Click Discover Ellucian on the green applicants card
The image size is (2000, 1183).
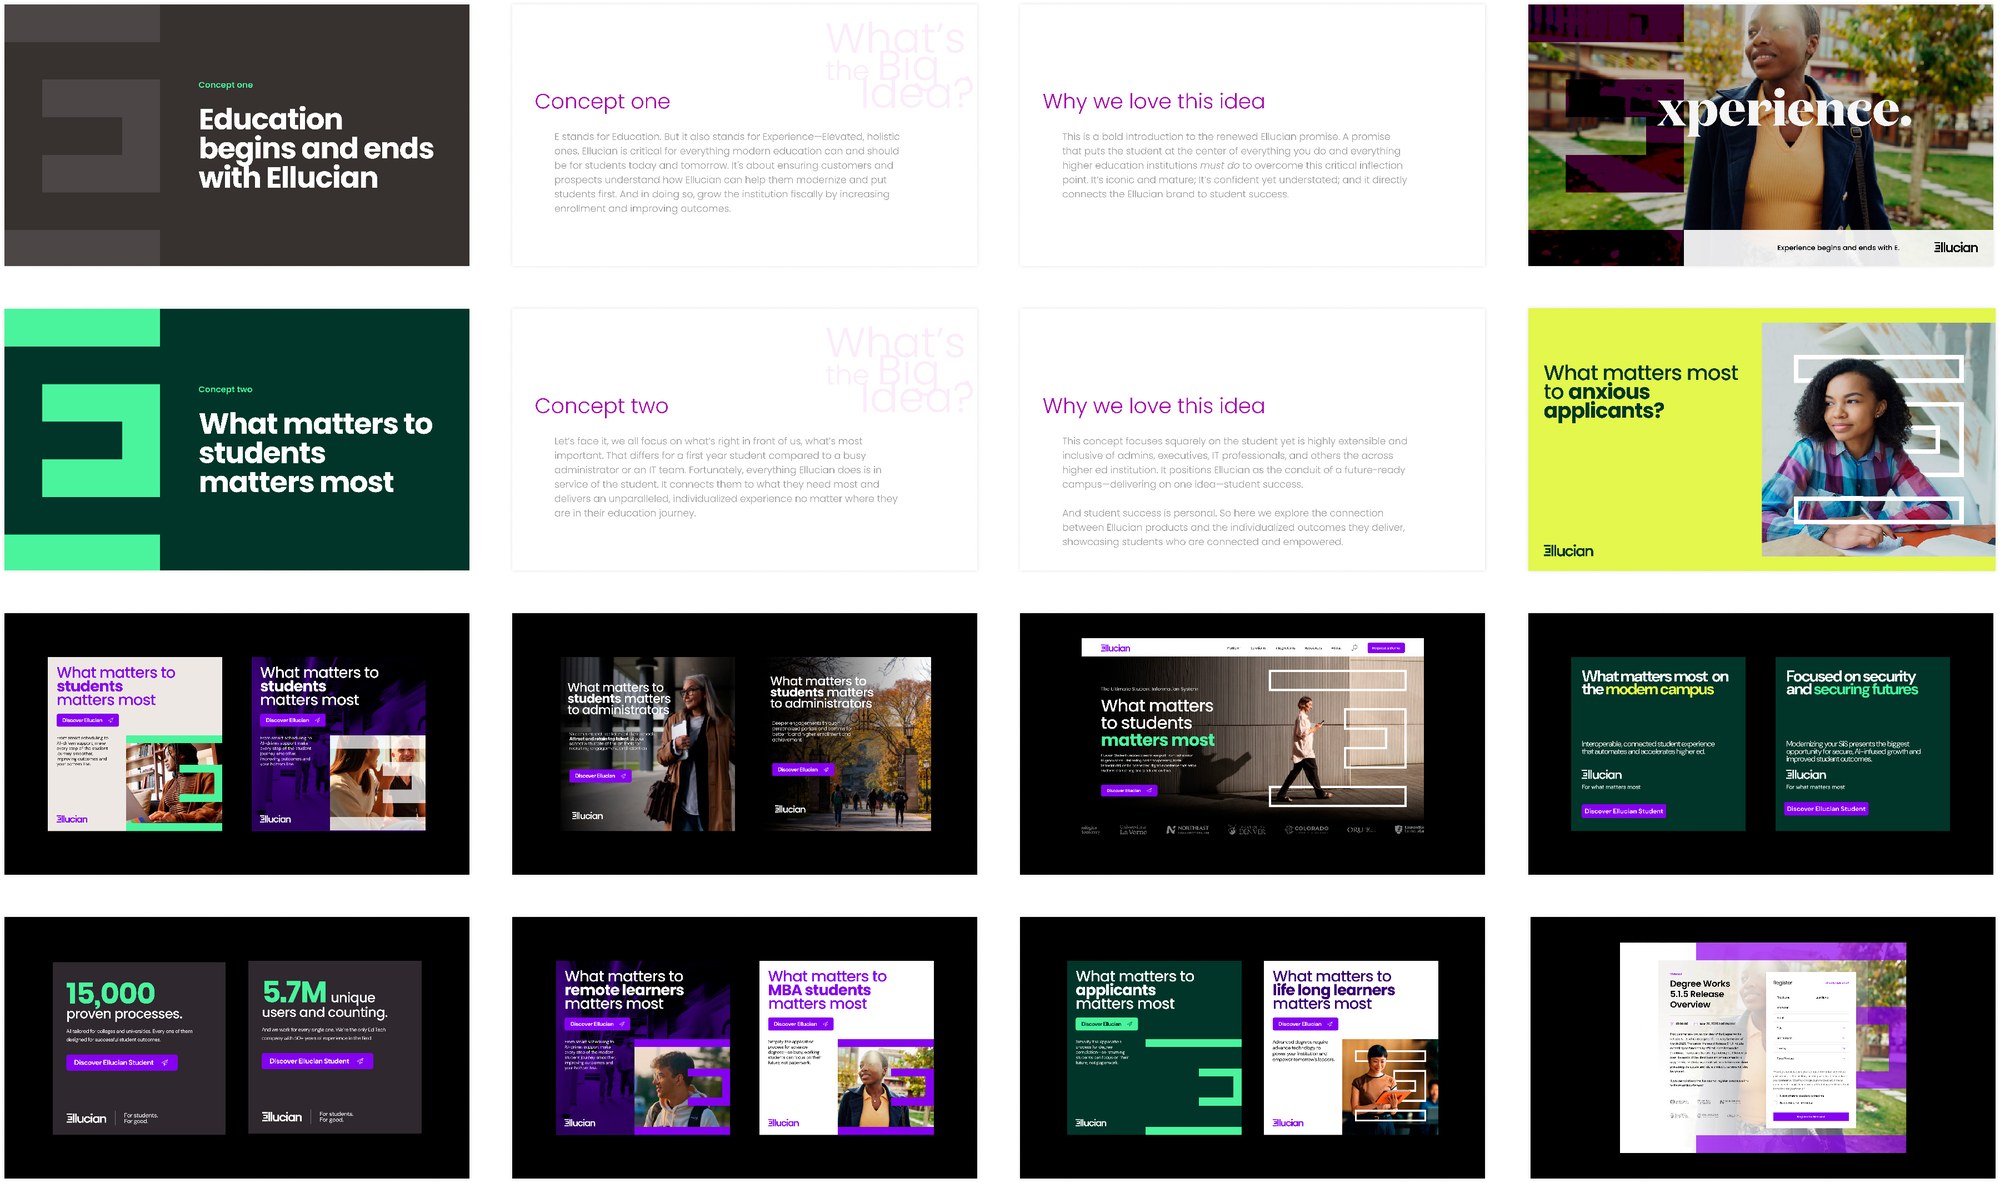1106,1024
